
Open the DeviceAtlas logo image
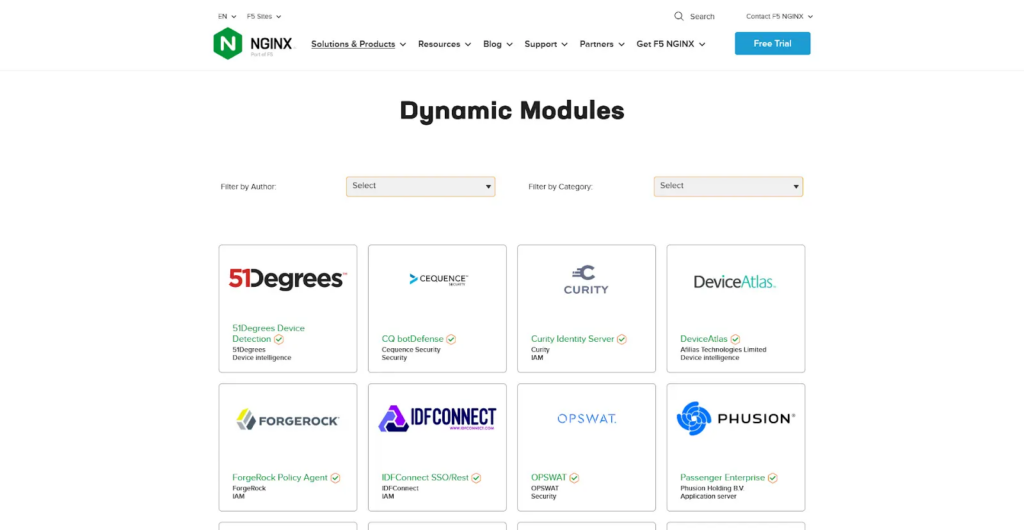point(735,281)
